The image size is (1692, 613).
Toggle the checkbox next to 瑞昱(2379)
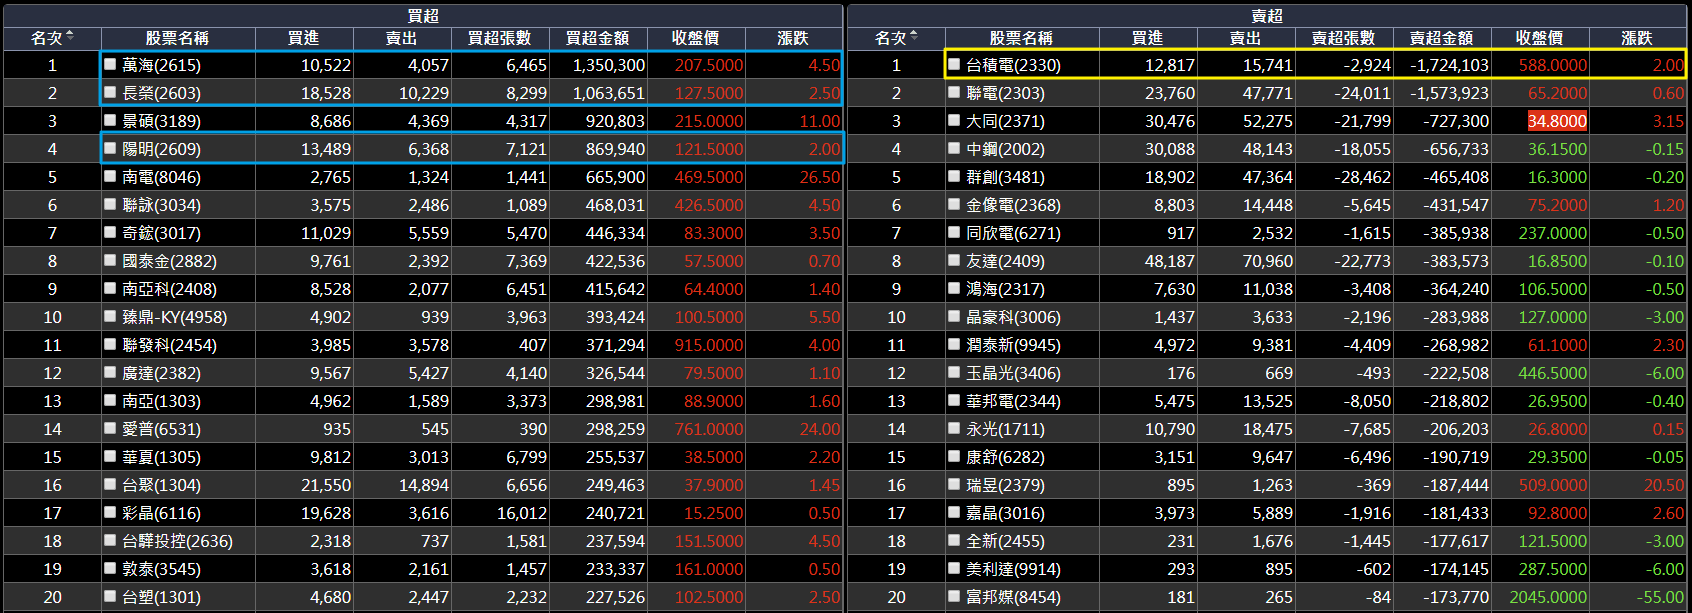[x=955, y=484]
